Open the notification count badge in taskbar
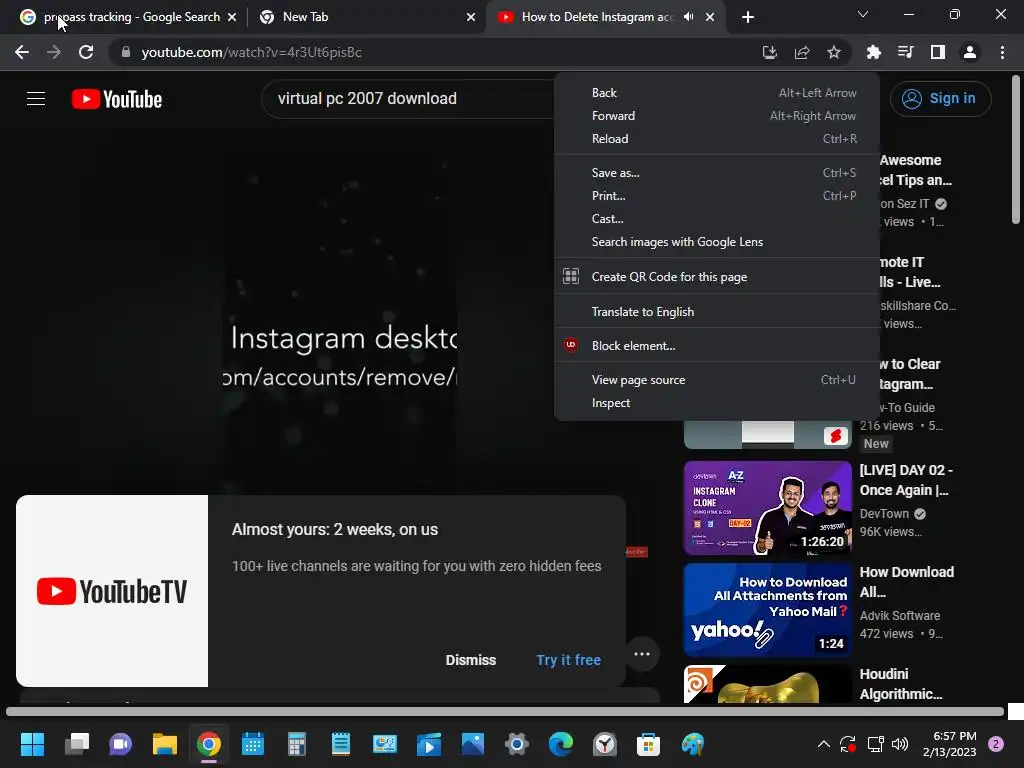 (996, 744)
